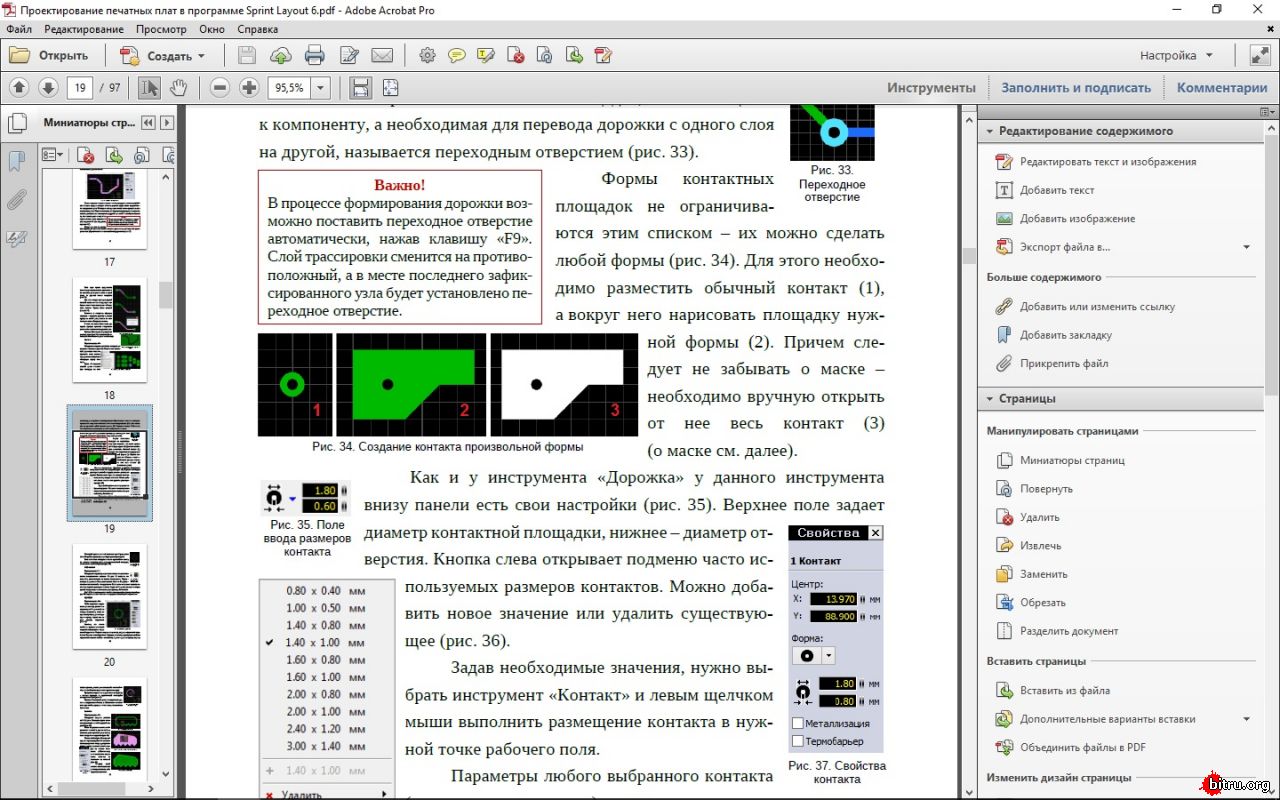Delete page icon in thumbnails panel toolbar

[87, 155]
